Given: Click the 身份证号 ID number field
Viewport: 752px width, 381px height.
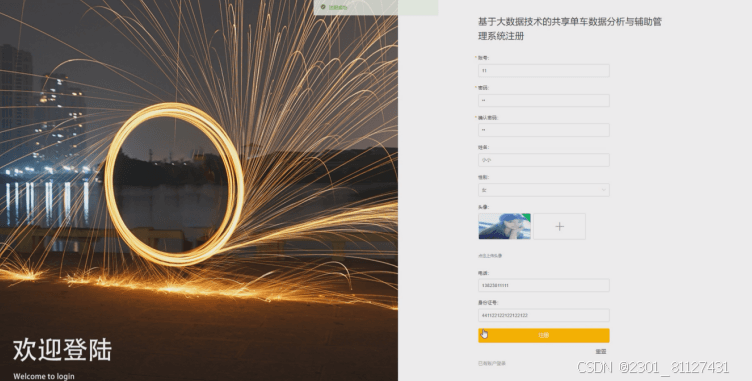Looking at the screenshot, I should (x=543, y=315).
